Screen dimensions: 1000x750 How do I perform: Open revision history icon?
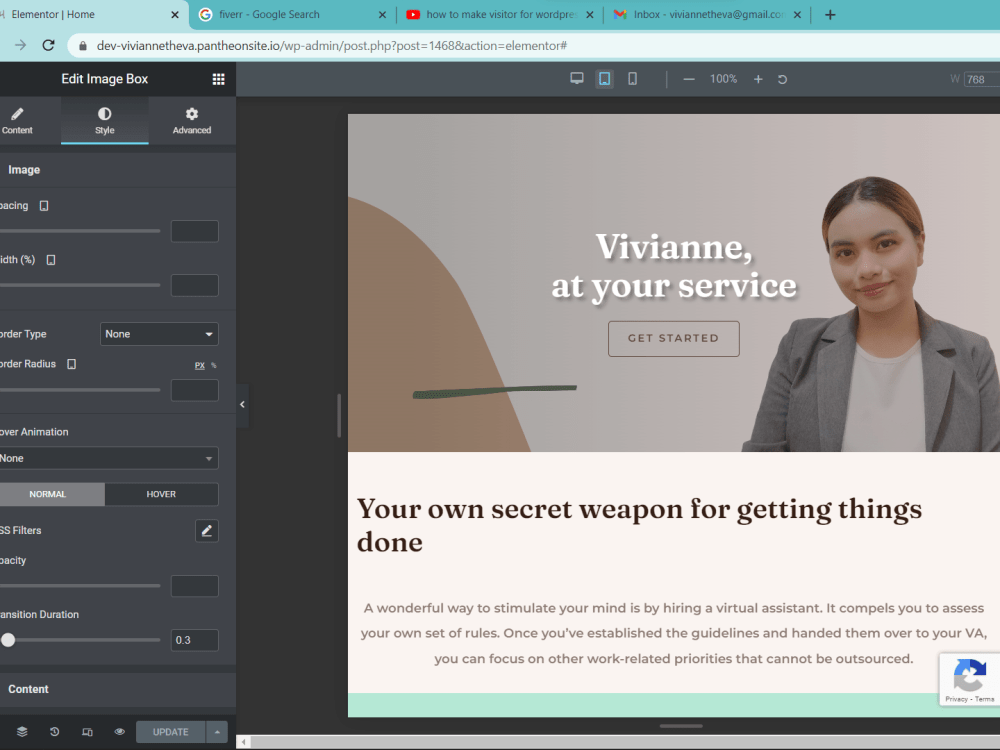point(55,732)
